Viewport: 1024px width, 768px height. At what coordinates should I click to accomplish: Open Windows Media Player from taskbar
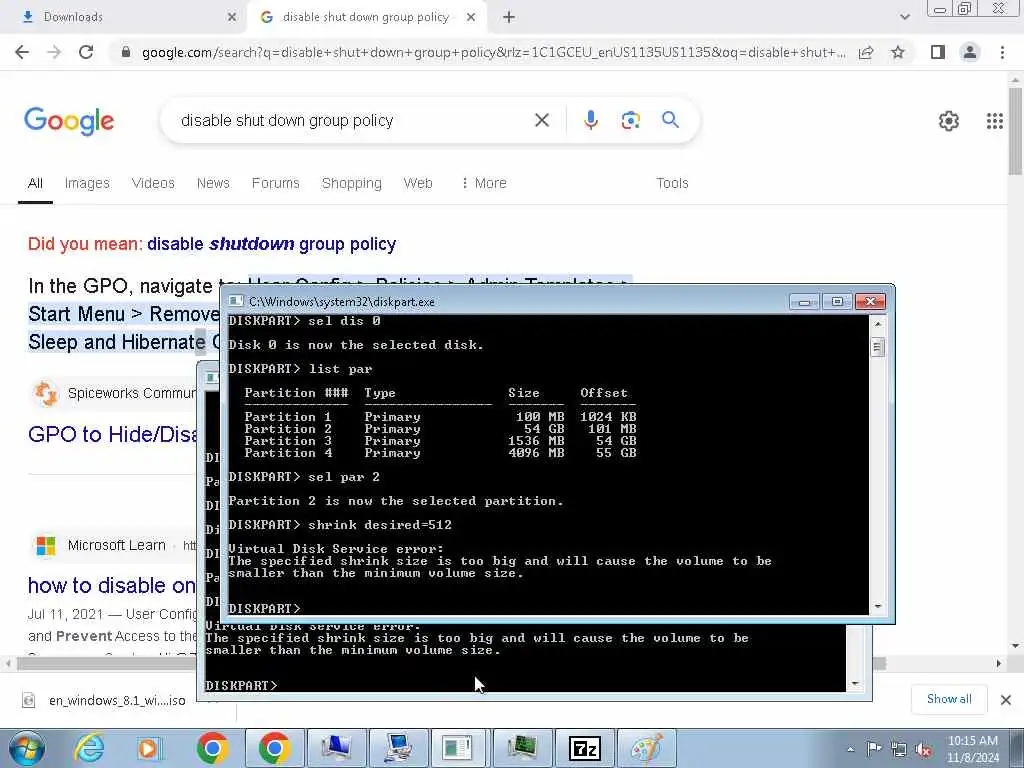[150, 748]
